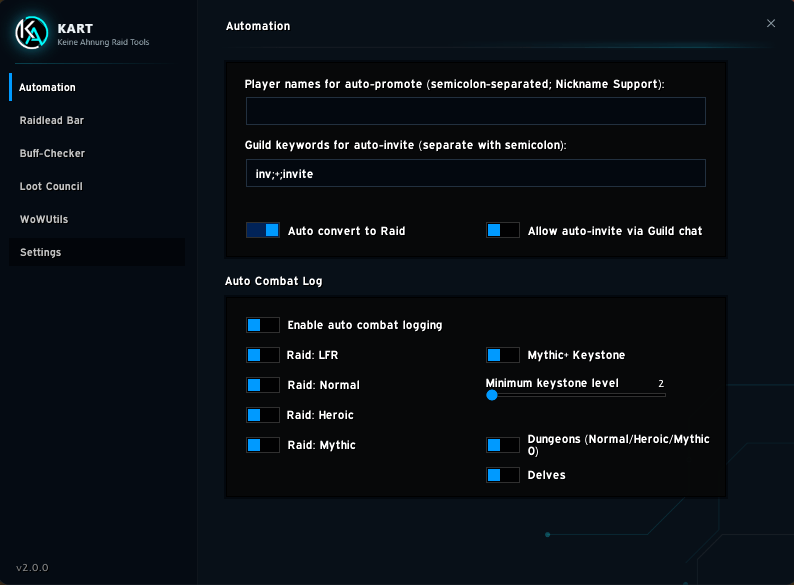Toggle the Delves logging switch
This screenshot has width=794, height=585.
click(503, 475)
